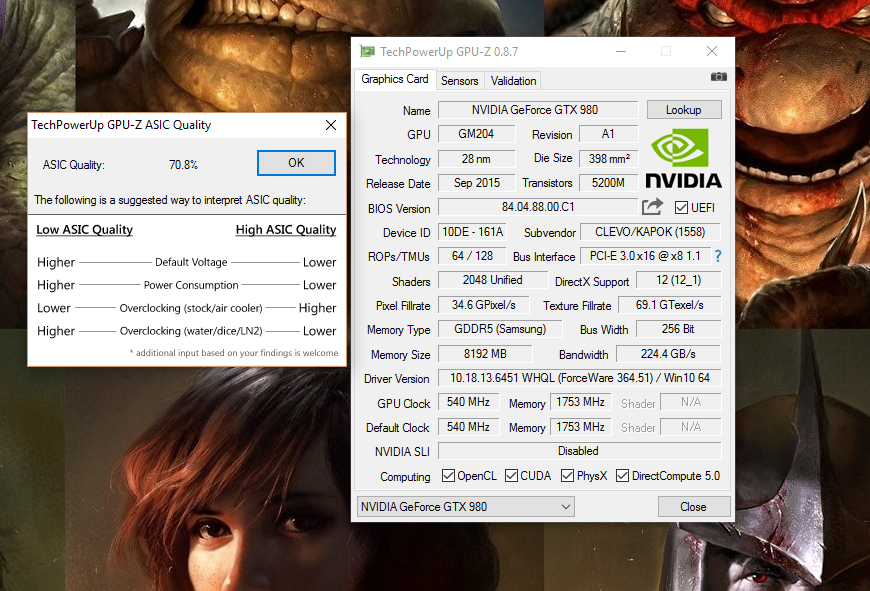The width and height of the screenshot is (870, 591).
Task: Toggle the OpenCL checkbox
Action: pyautogui.click(x=448, y=476)
